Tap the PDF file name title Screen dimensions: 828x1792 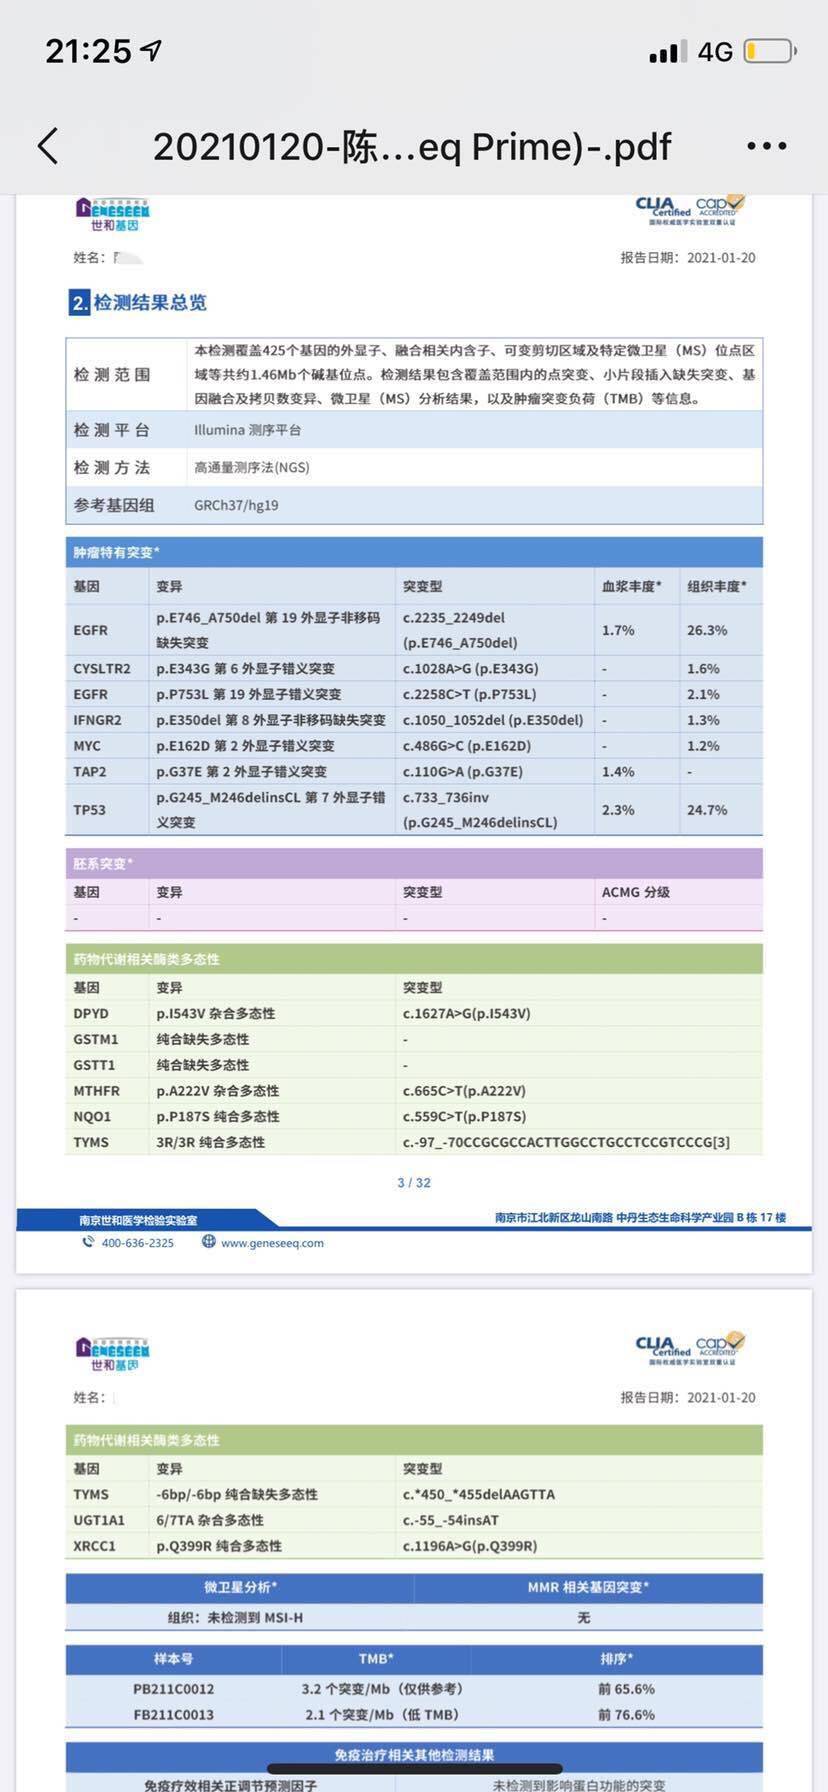(412, 147)
